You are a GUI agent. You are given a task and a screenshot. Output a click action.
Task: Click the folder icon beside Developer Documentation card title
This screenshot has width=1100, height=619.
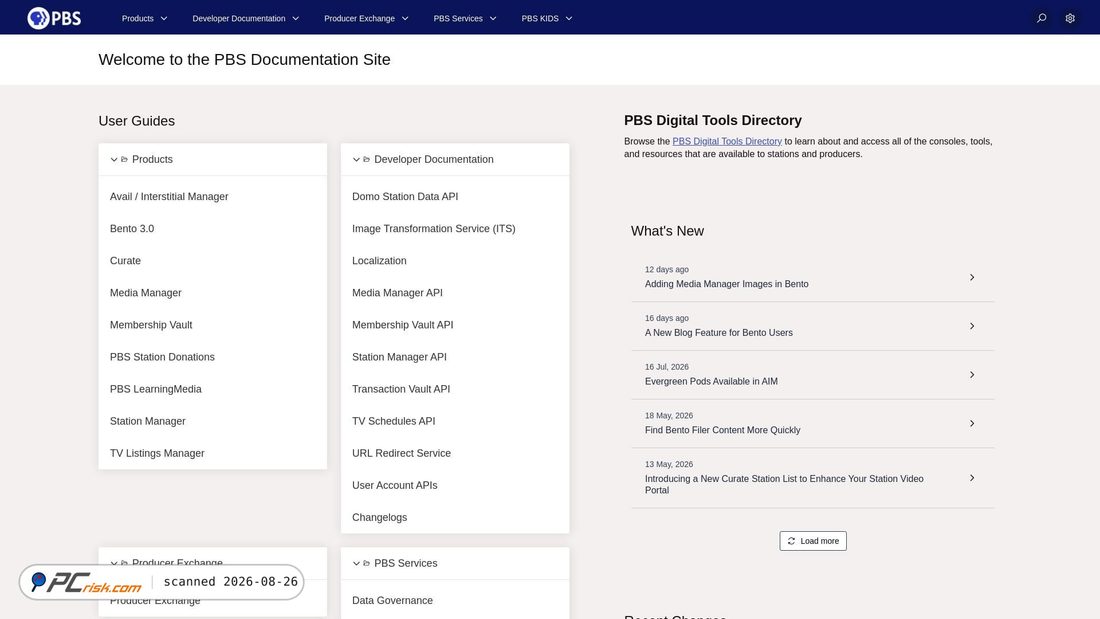[366, 159]
